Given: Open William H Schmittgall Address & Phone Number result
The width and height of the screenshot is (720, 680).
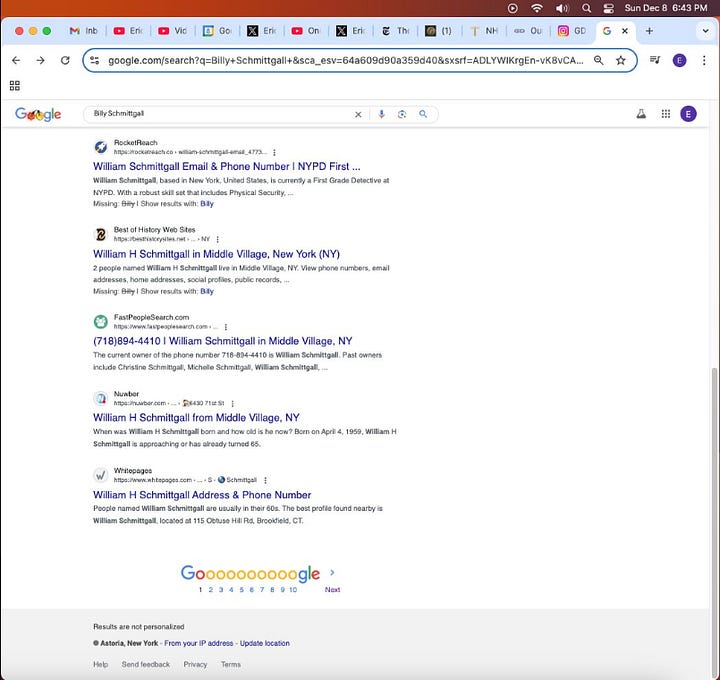Looking at the screenshot, I should click(202, 495).
